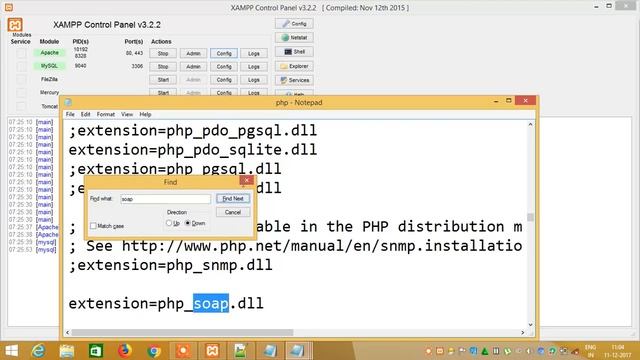
Task: Open XAMPP global Config with the wrench icon
Action: point(294,24)
